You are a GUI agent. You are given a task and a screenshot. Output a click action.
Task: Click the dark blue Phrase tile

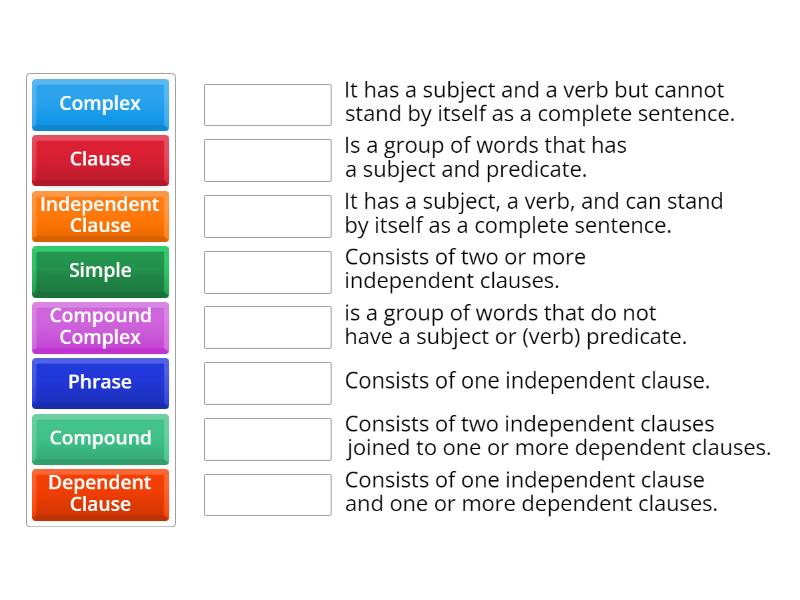(x=100, y=382)
